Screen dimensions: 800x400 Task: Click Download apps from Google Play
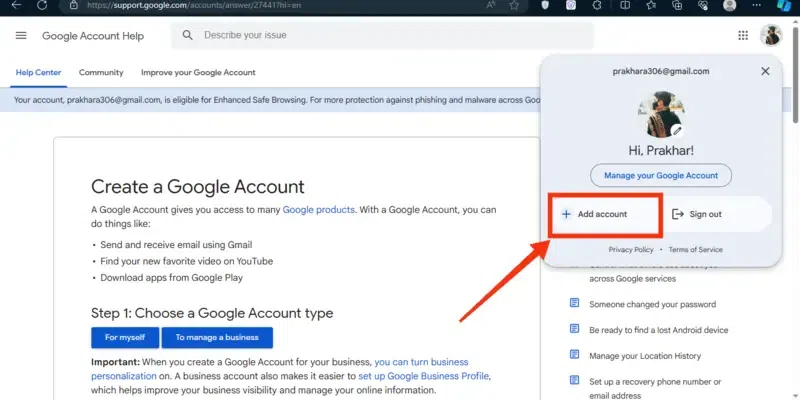tap(171, 278)
